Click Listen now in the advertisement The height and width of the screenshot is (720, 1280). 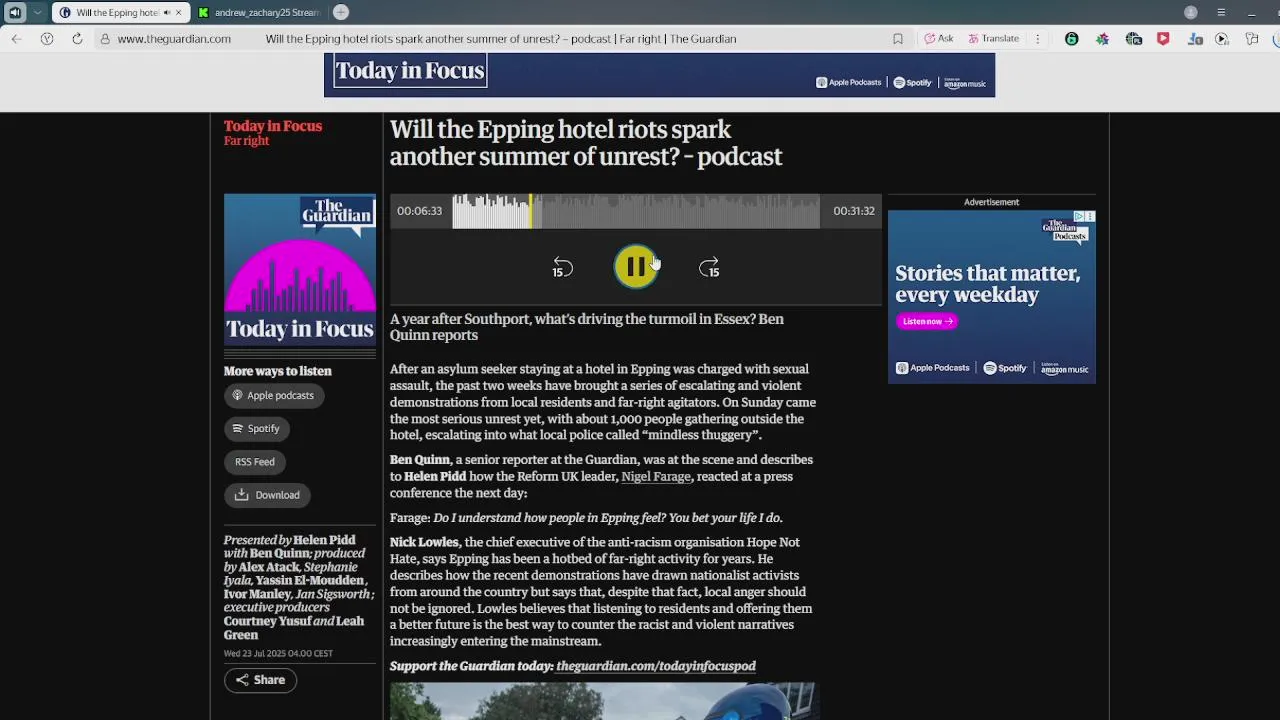[927, 321]
